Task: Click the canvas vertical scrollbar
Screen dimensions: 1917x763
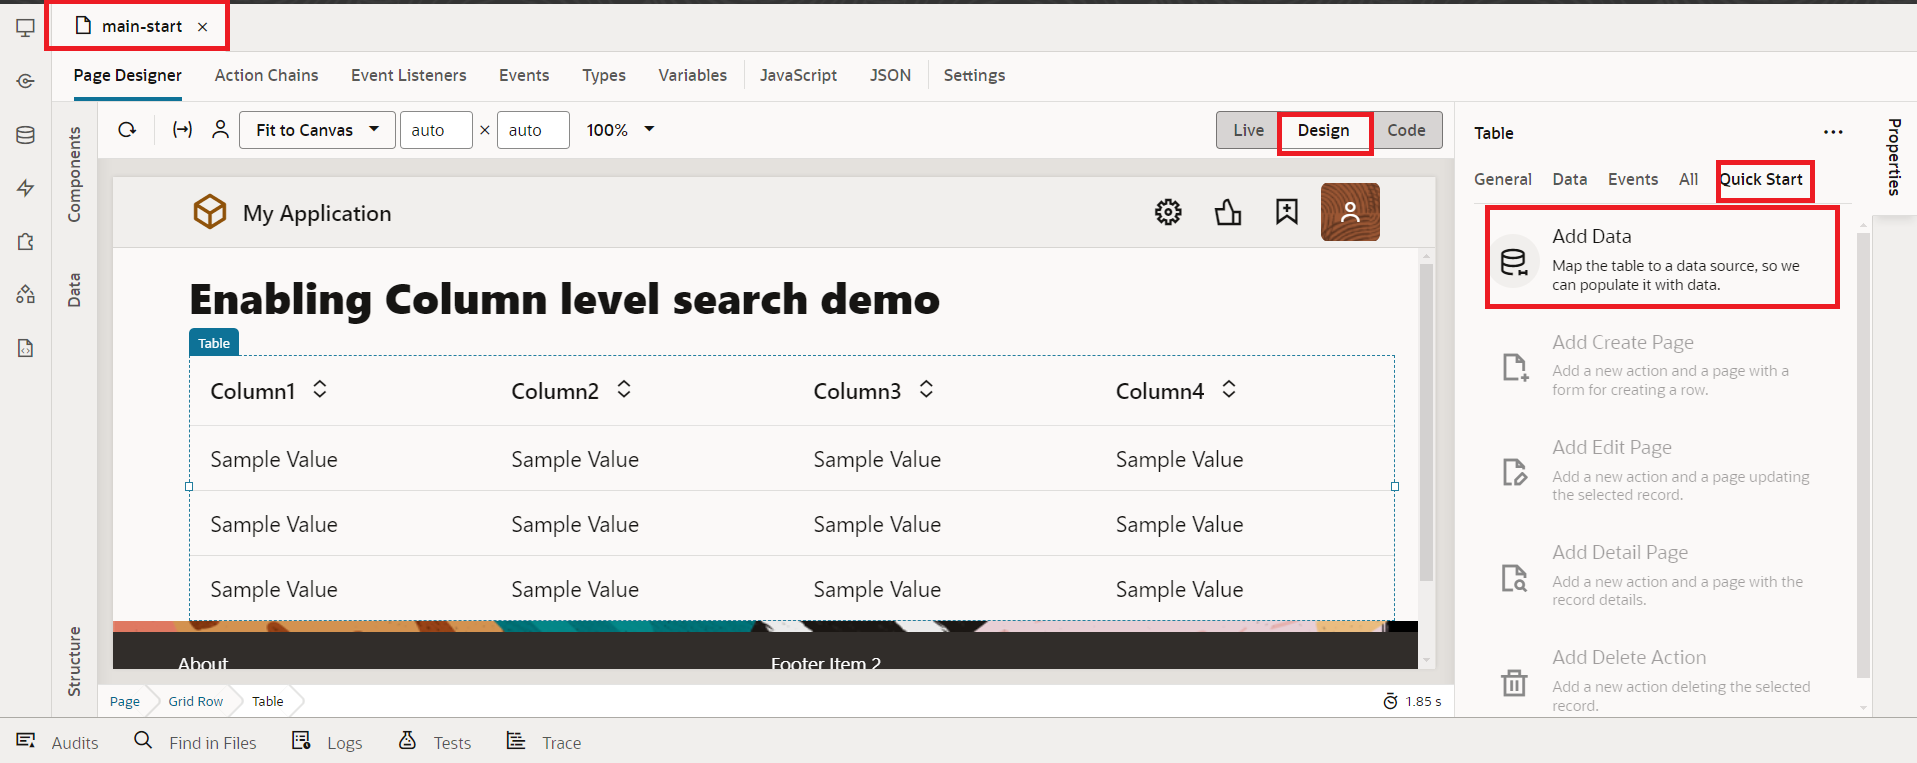Action: coord(1426,420)
